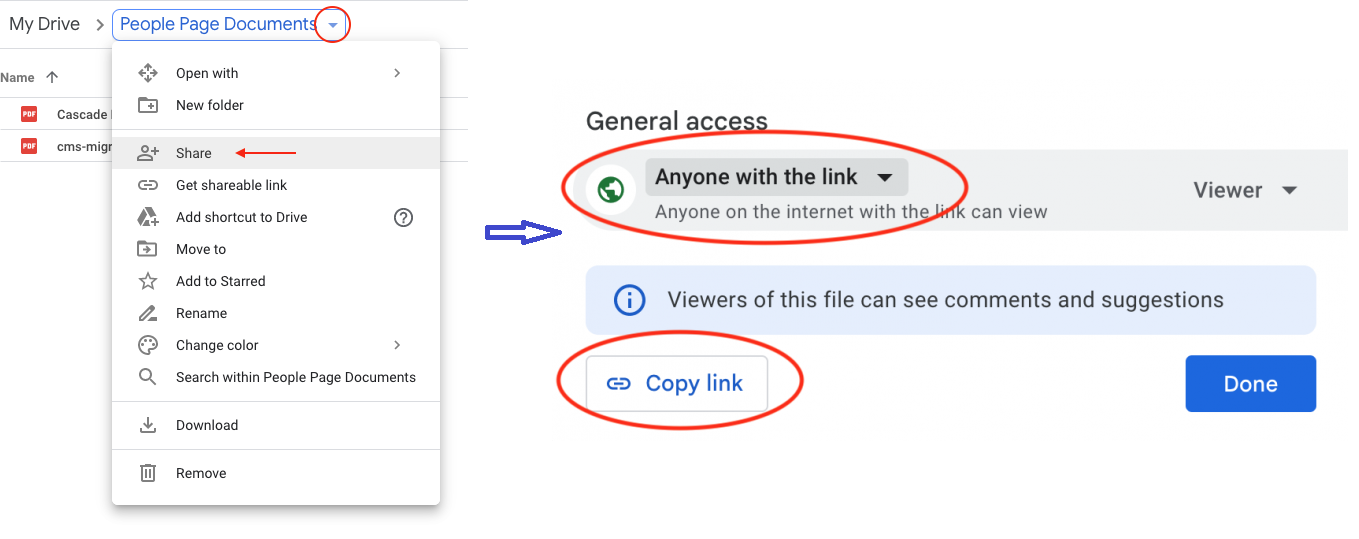
Task: Click the Download arrow icon
Action: 147,425
